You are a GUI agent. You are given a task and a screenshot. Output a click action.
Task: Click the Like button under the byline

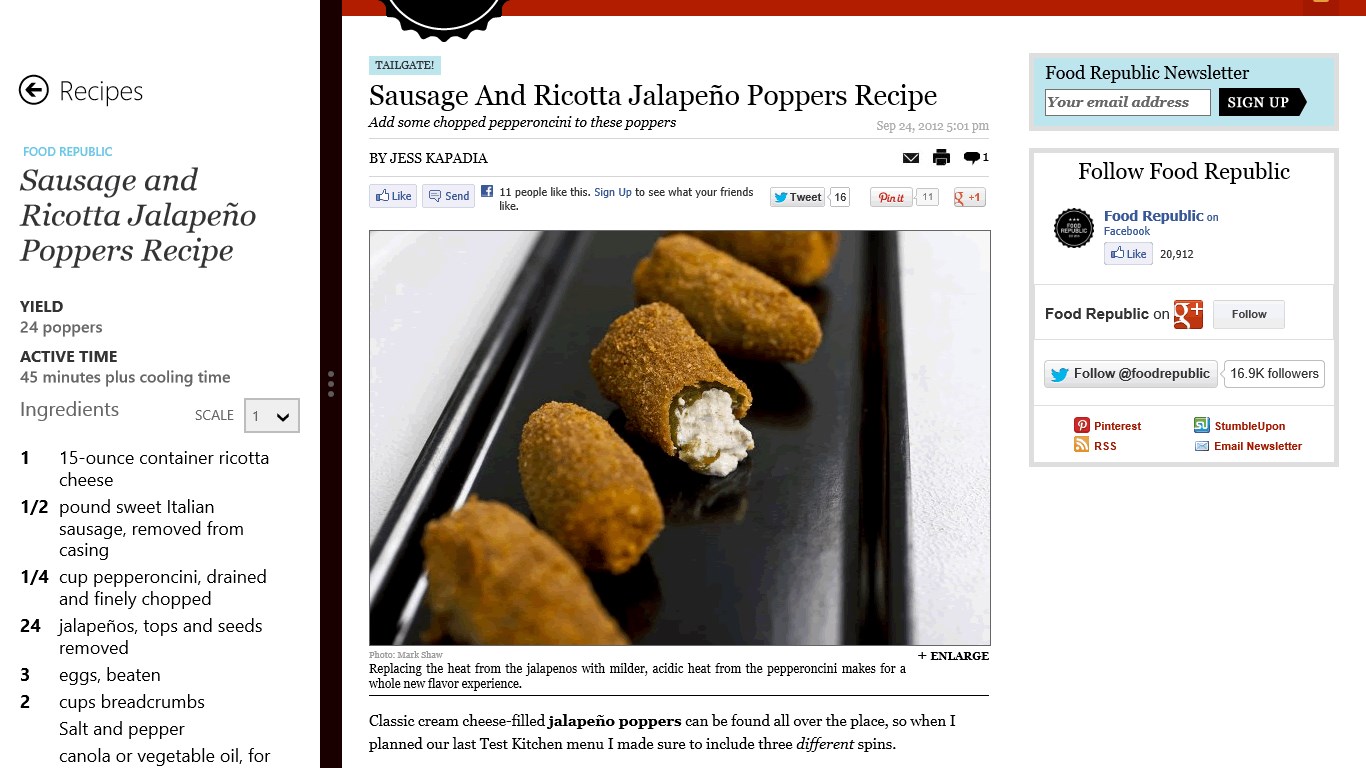(393, 196)
